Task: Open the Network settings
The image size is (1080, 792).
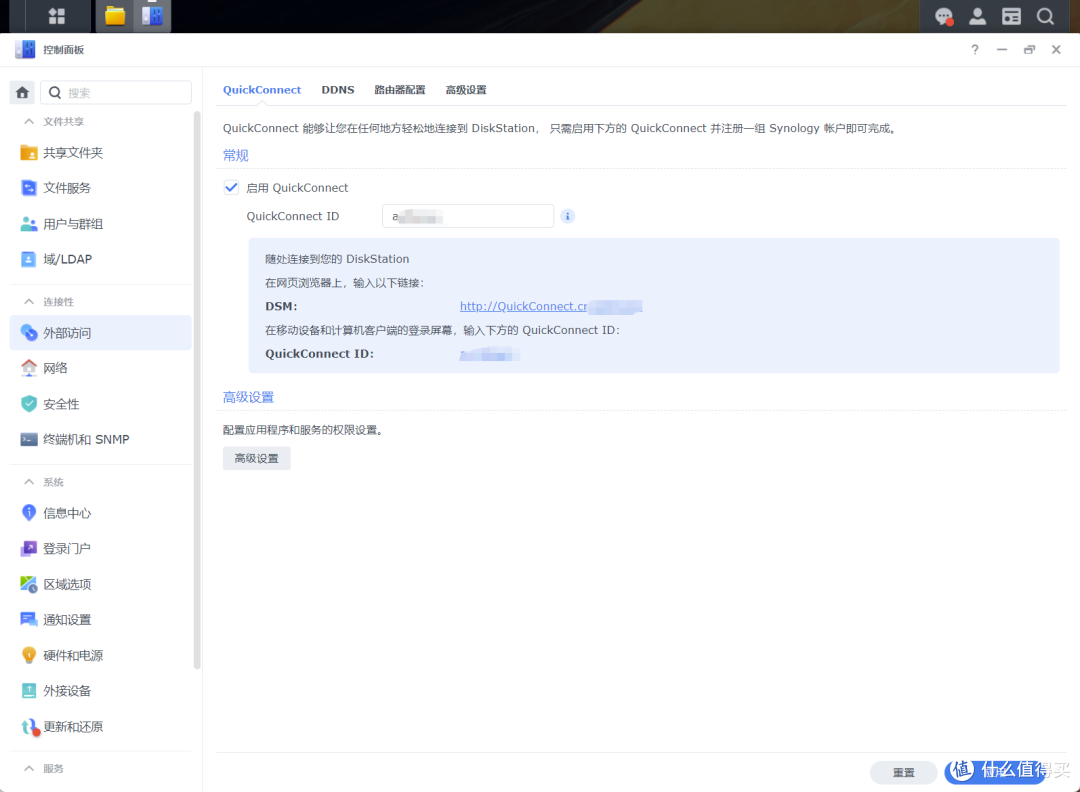Action: point(101,368)
